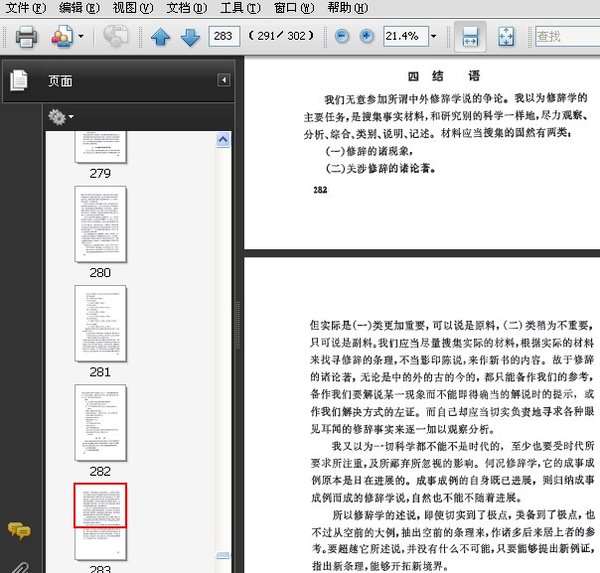Click the zoom out minus button
This screenshot has width=600, height=573.
click(x=342, y=37)
